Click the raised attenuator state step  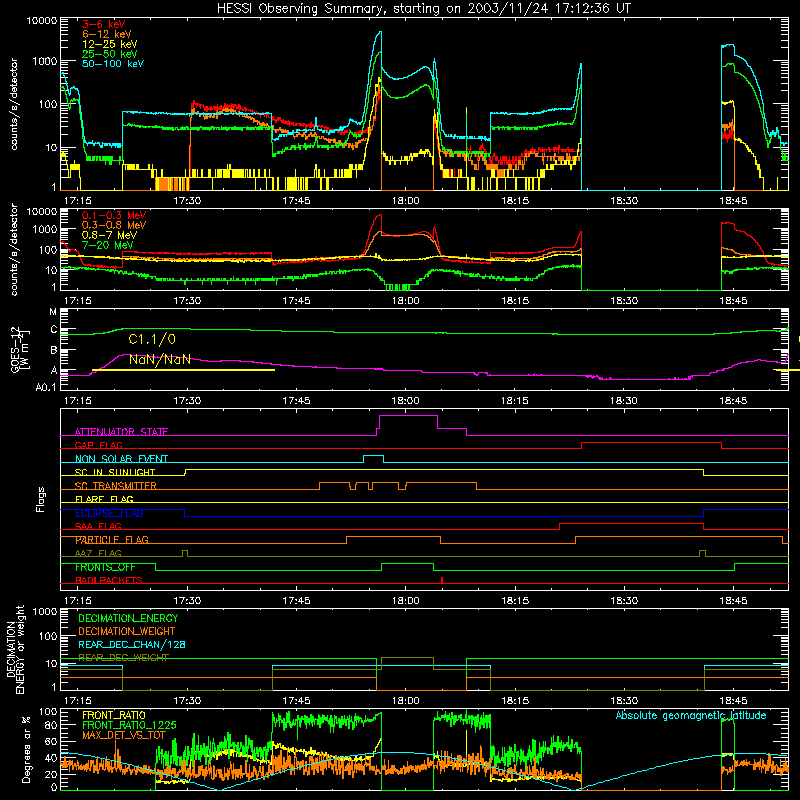click(x=408, y=416)
